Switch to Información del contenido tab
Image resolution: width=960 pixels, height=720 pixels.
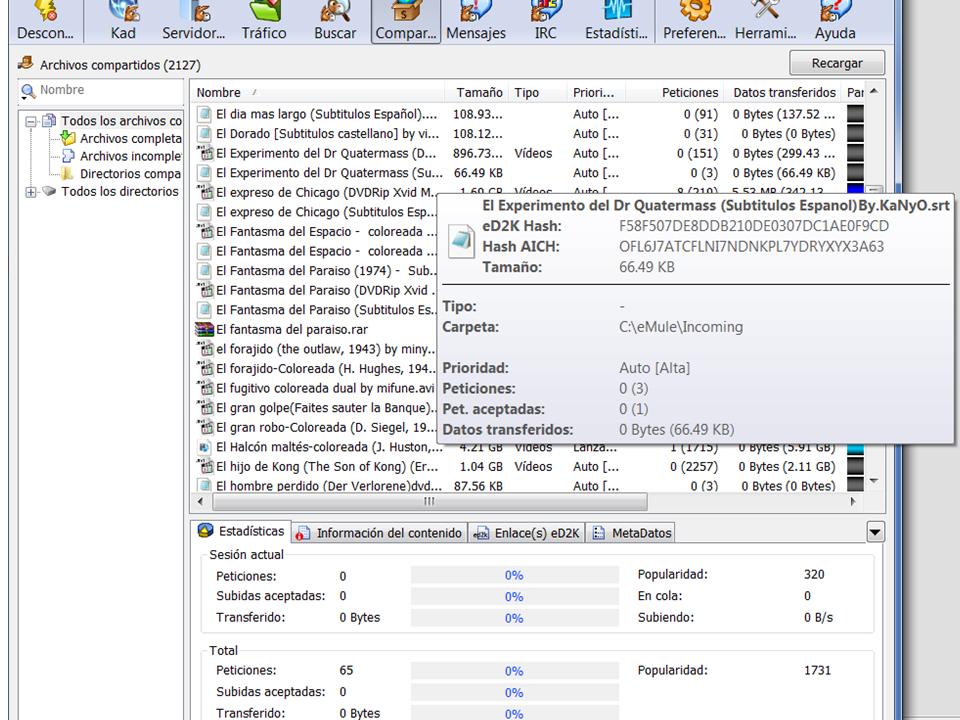pos(379,533)
